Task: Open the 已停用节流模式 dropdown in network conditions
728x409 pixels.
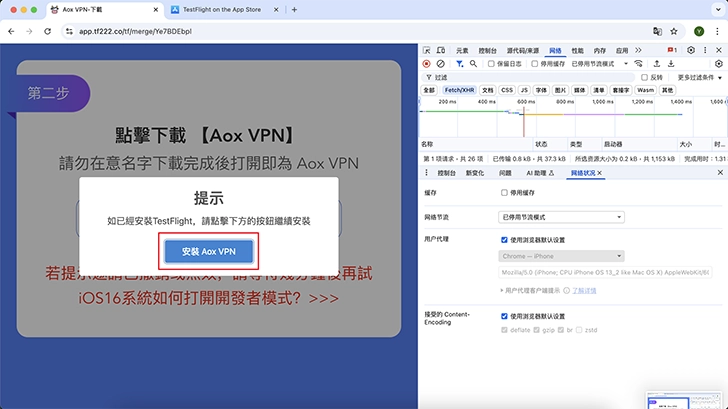Action: (x=561, y=216)
